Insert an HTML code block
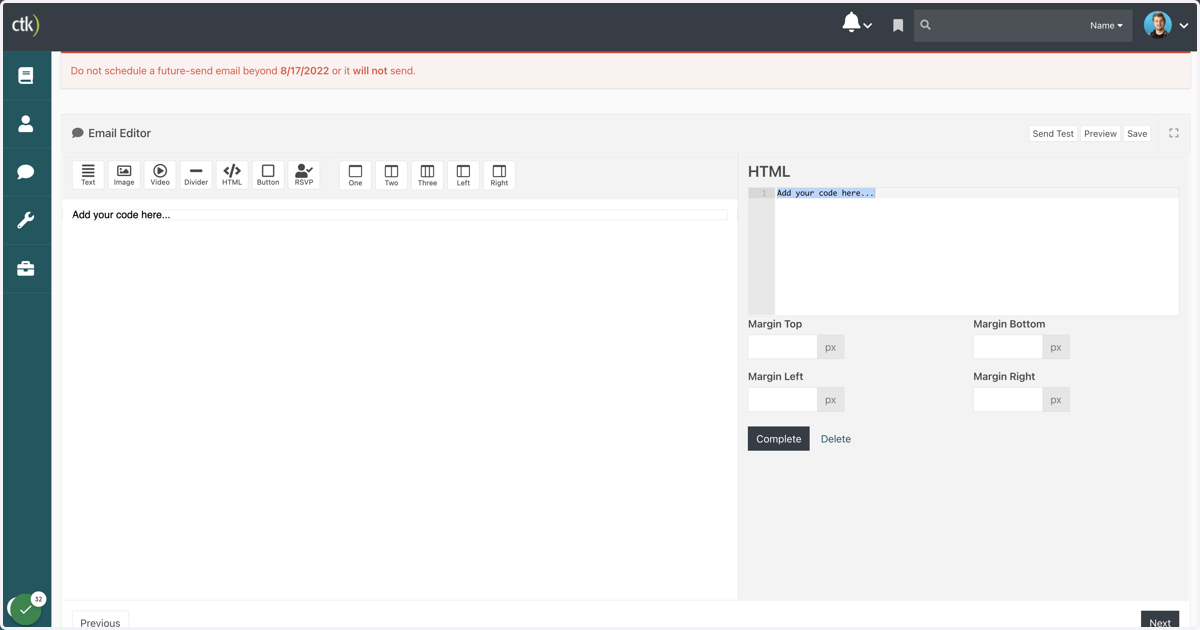This screenshot has height=630, width=1200. point(232,175)
